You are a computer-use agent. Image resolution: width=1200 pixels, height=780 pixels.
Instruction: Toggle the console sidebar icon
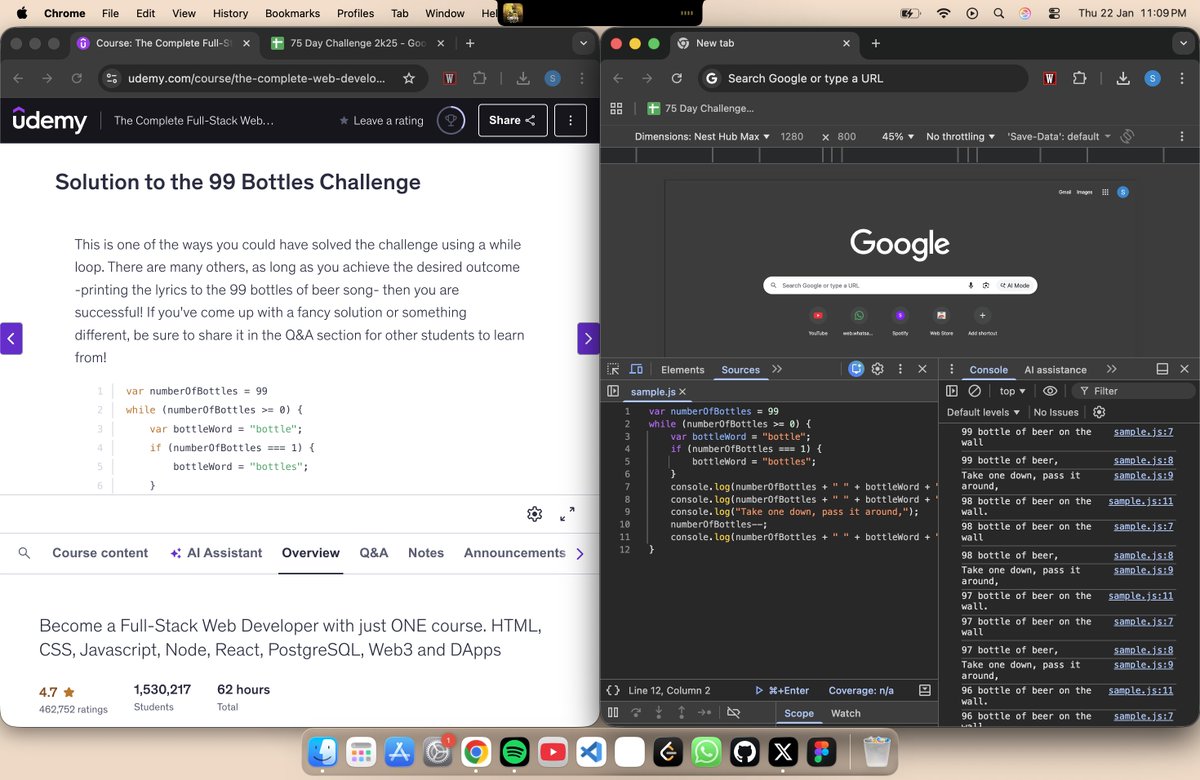[952, 391]
